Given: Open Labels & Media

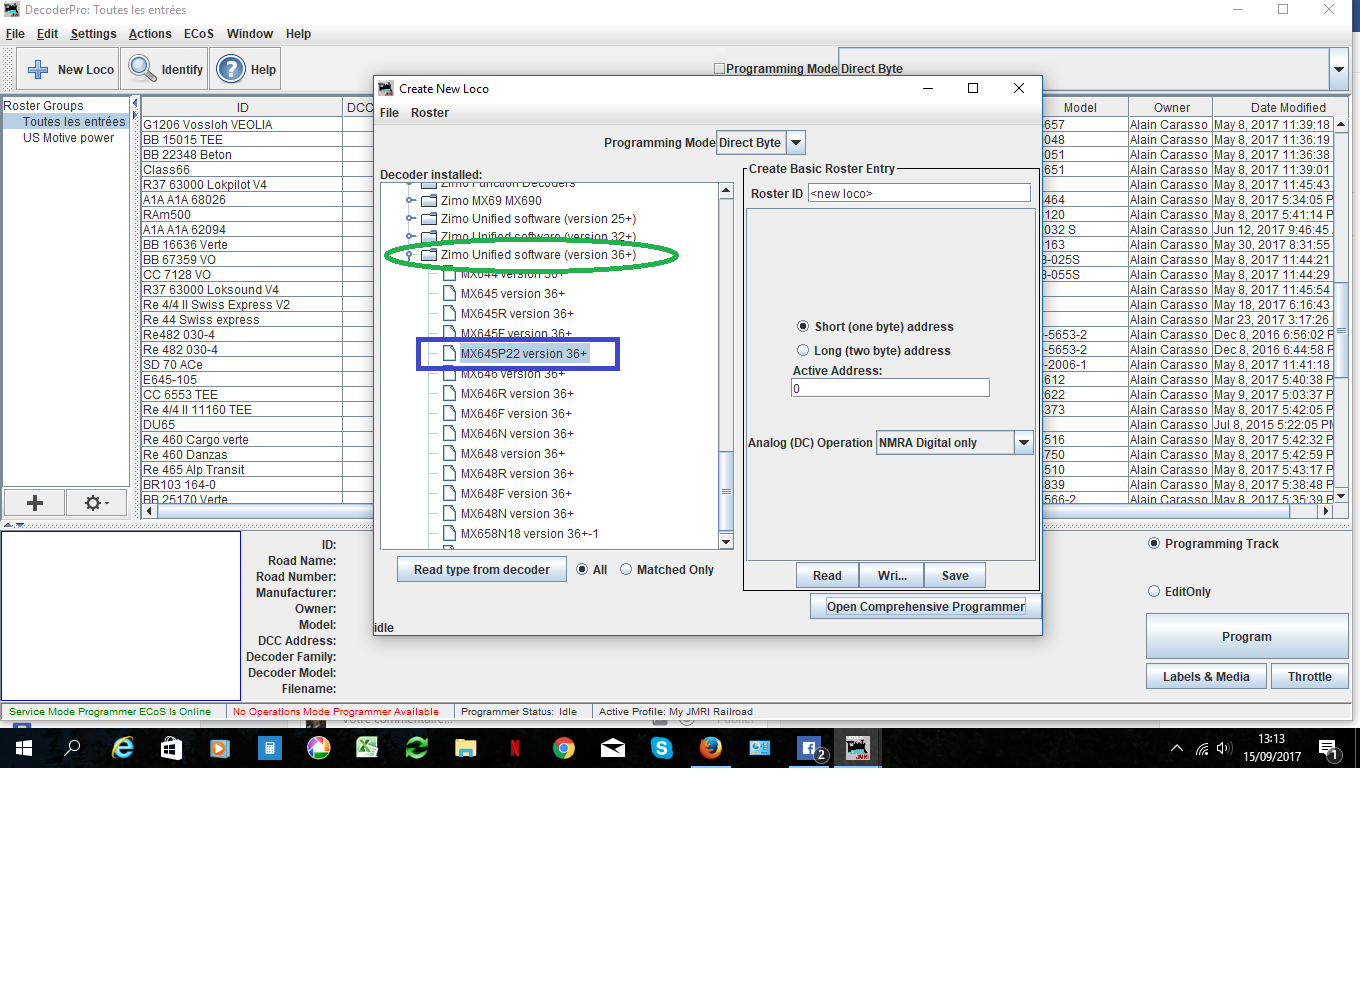Looking at the screenshot, I should pyautogui.click(x=1206, y=677).
